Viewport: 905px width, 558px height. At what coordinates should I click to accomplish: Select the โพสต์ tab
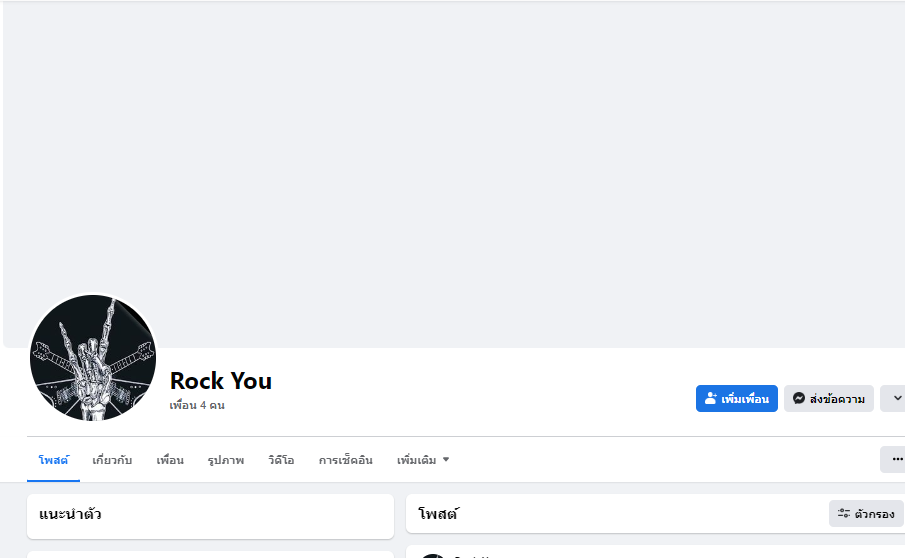[53, 460]
